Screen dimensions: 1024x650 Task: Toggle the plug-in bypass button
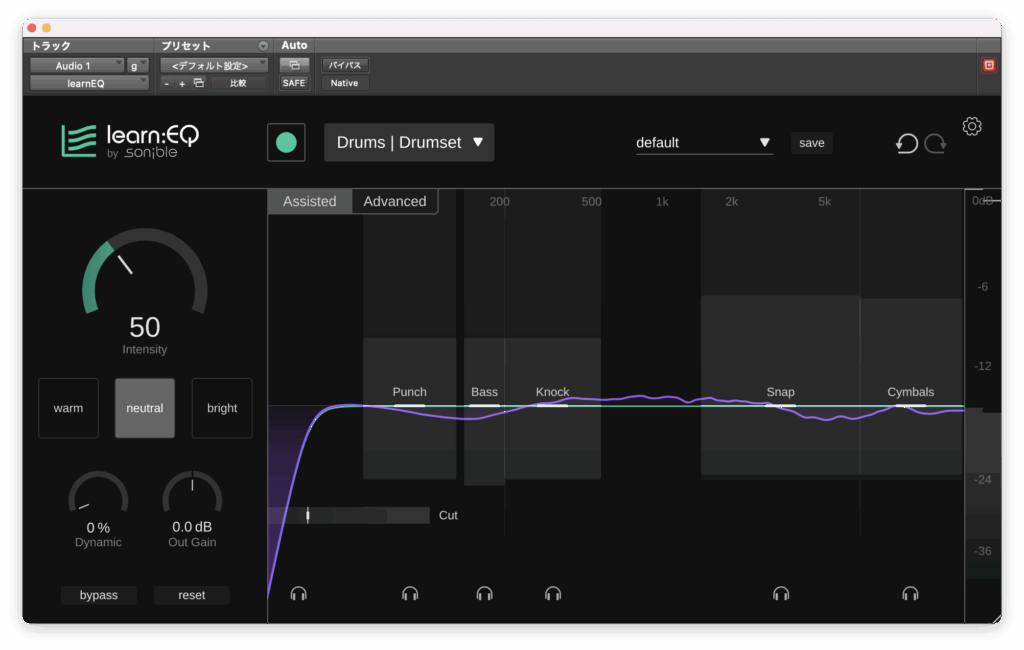point(99,595)
